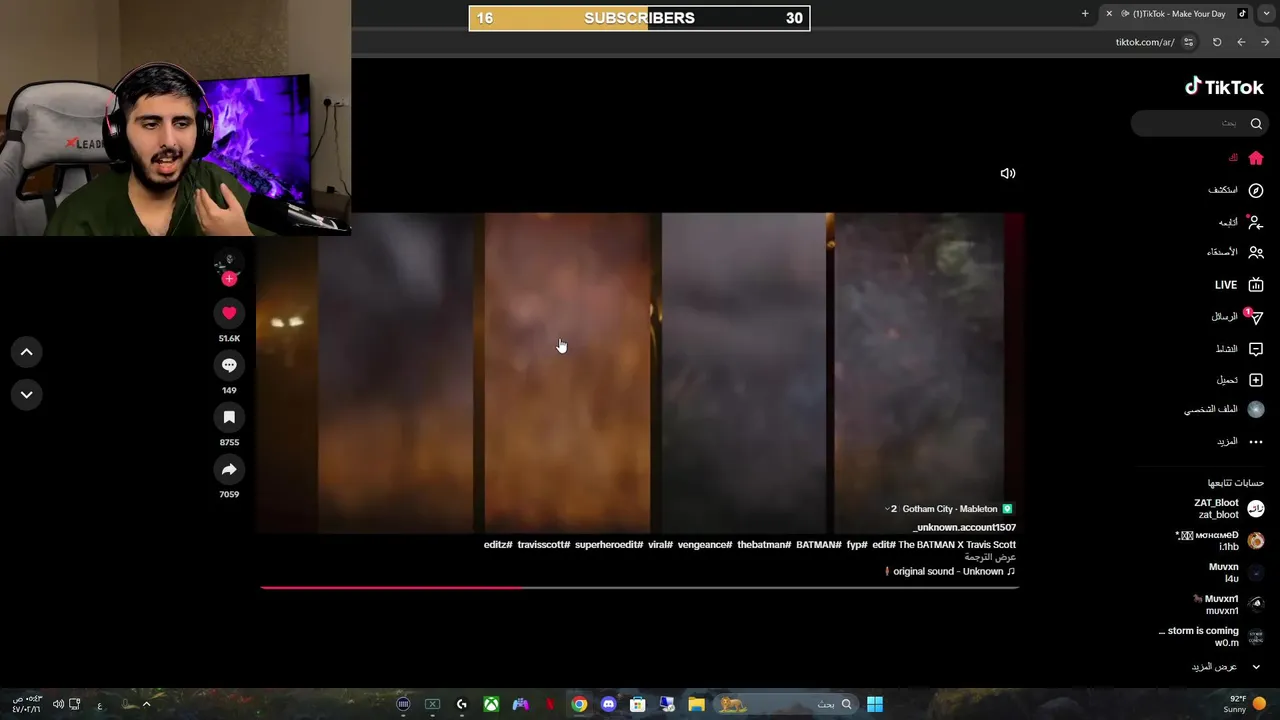Open _unknown.account1507 profile link

964,527
